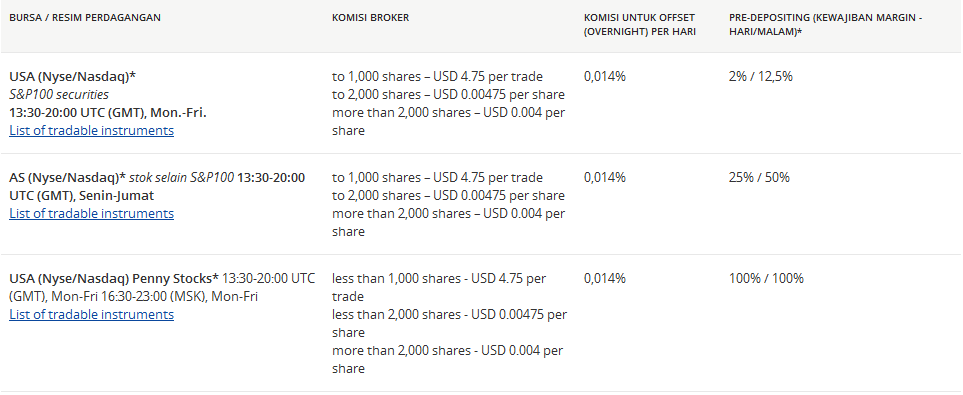Click Penny Stocks row broker commission text
The width and height of the screenshot is (963, 395).
click(450, 323)
